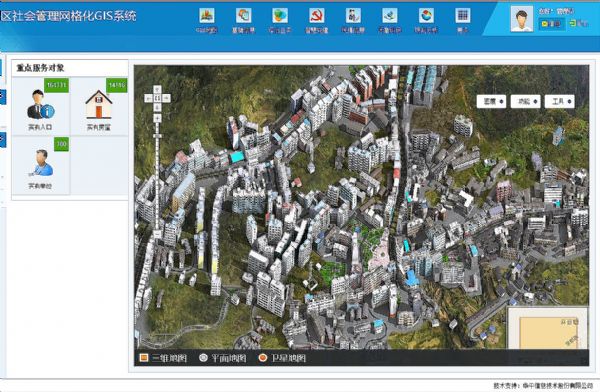Click the map zoom slider handle
Viewport: 600px width, 392px height.
(x=157, y=136)
